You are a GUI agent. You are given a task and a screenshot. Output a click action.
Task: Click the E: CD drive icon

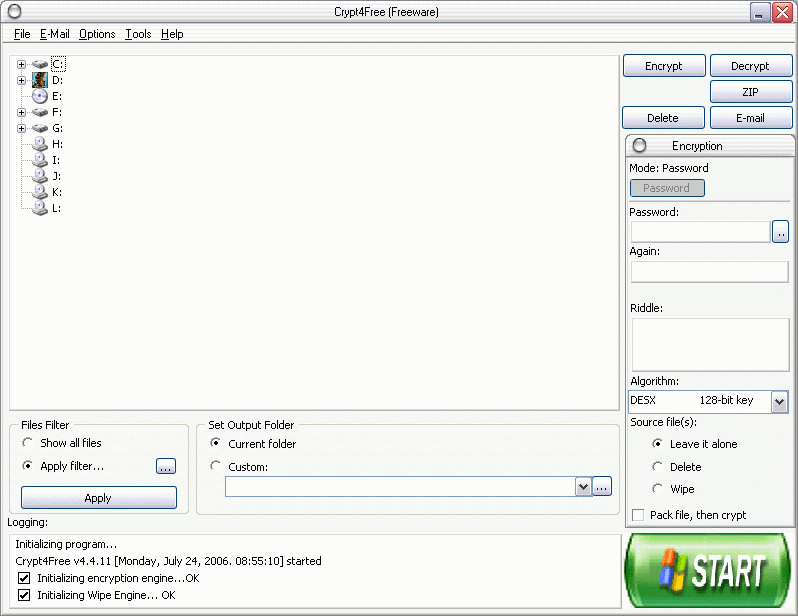pos(40,96)
